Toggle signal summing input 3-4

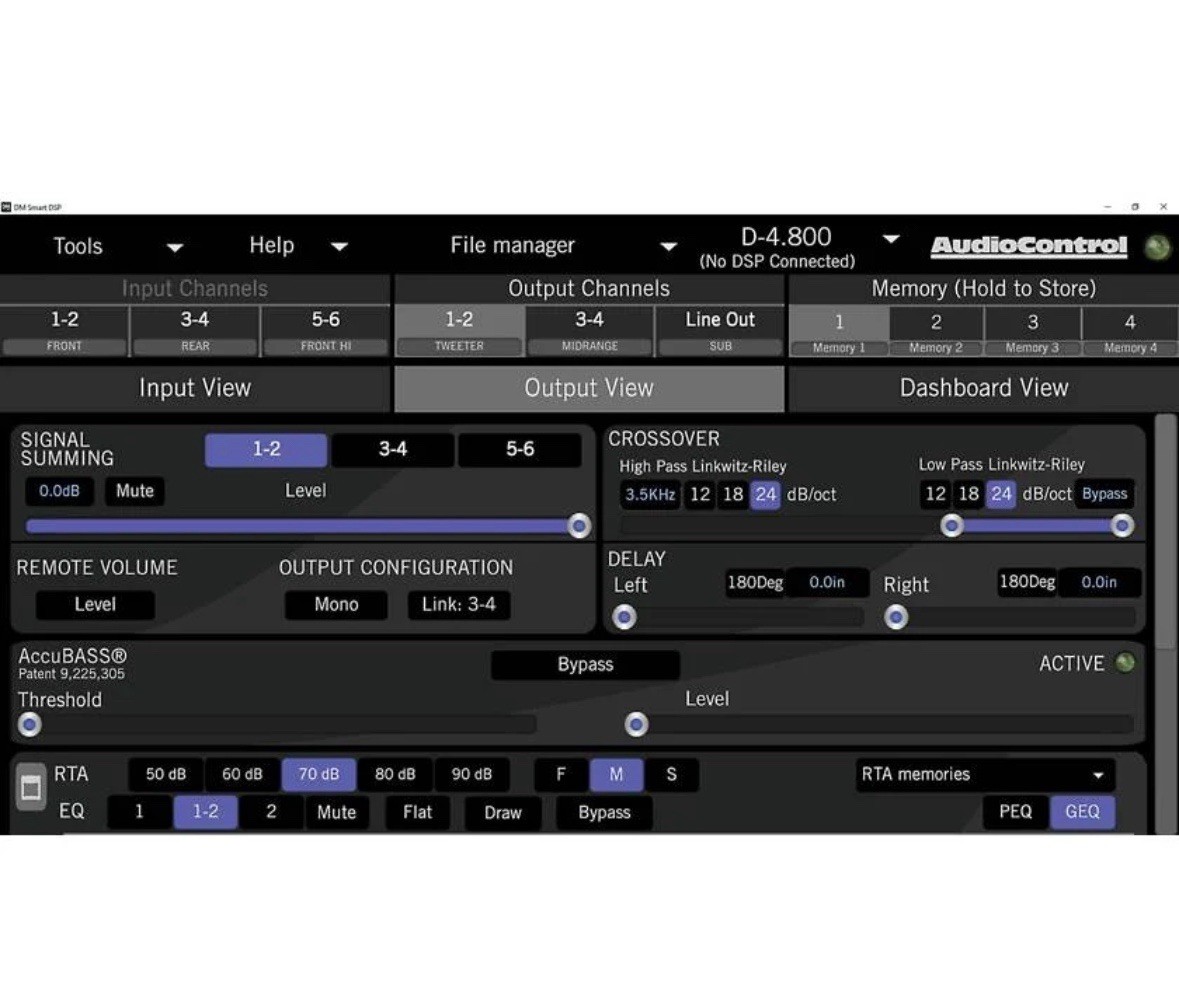coord(392,450)
